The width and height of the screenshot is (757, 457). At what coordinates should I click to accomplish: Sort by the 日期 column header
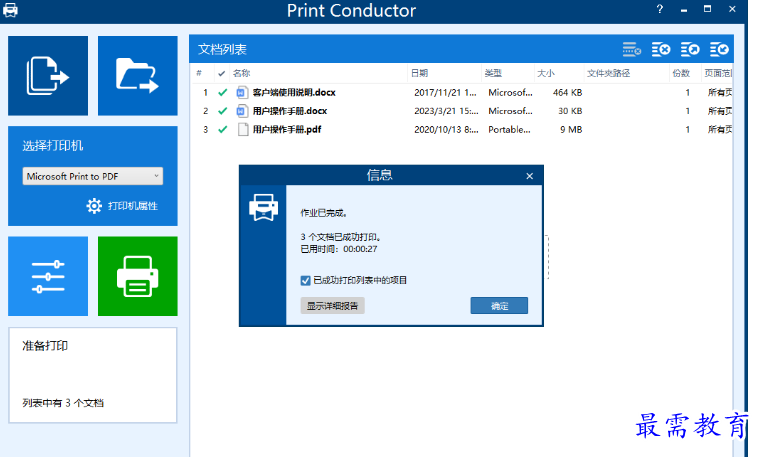[x=420, y=73]
